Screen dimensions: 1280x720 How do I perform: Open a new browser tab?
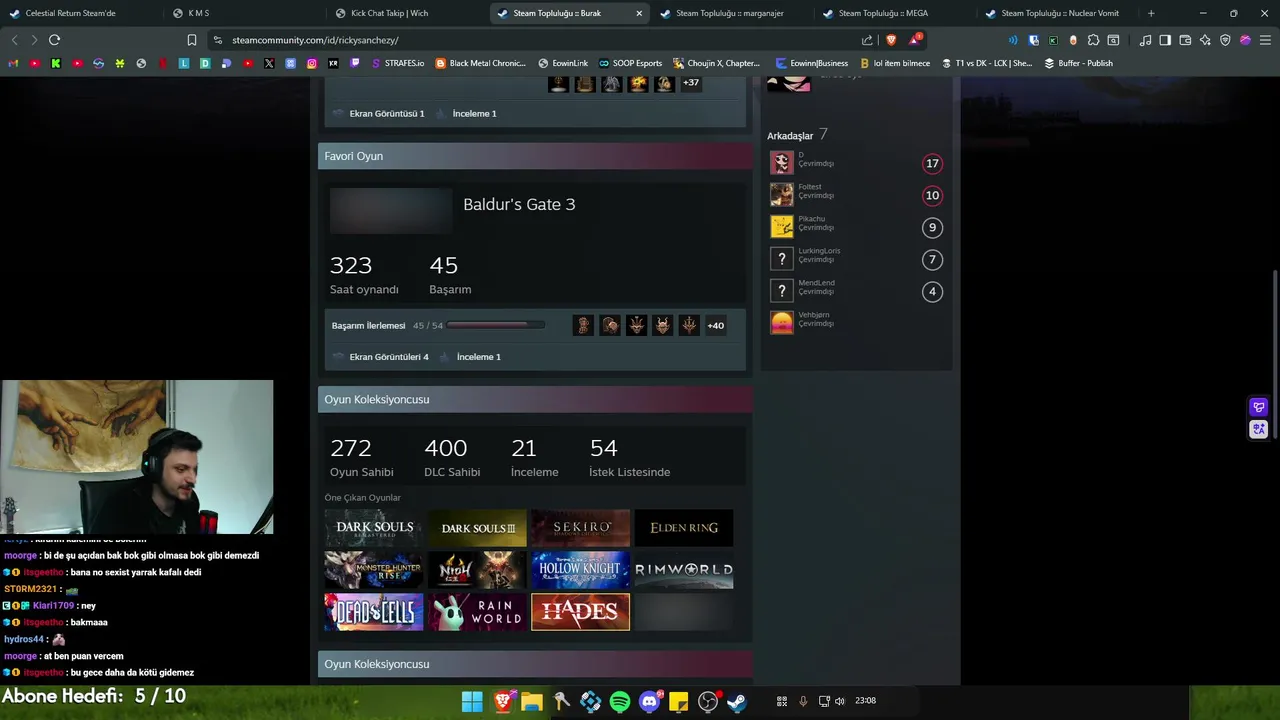click(1151, 13)
